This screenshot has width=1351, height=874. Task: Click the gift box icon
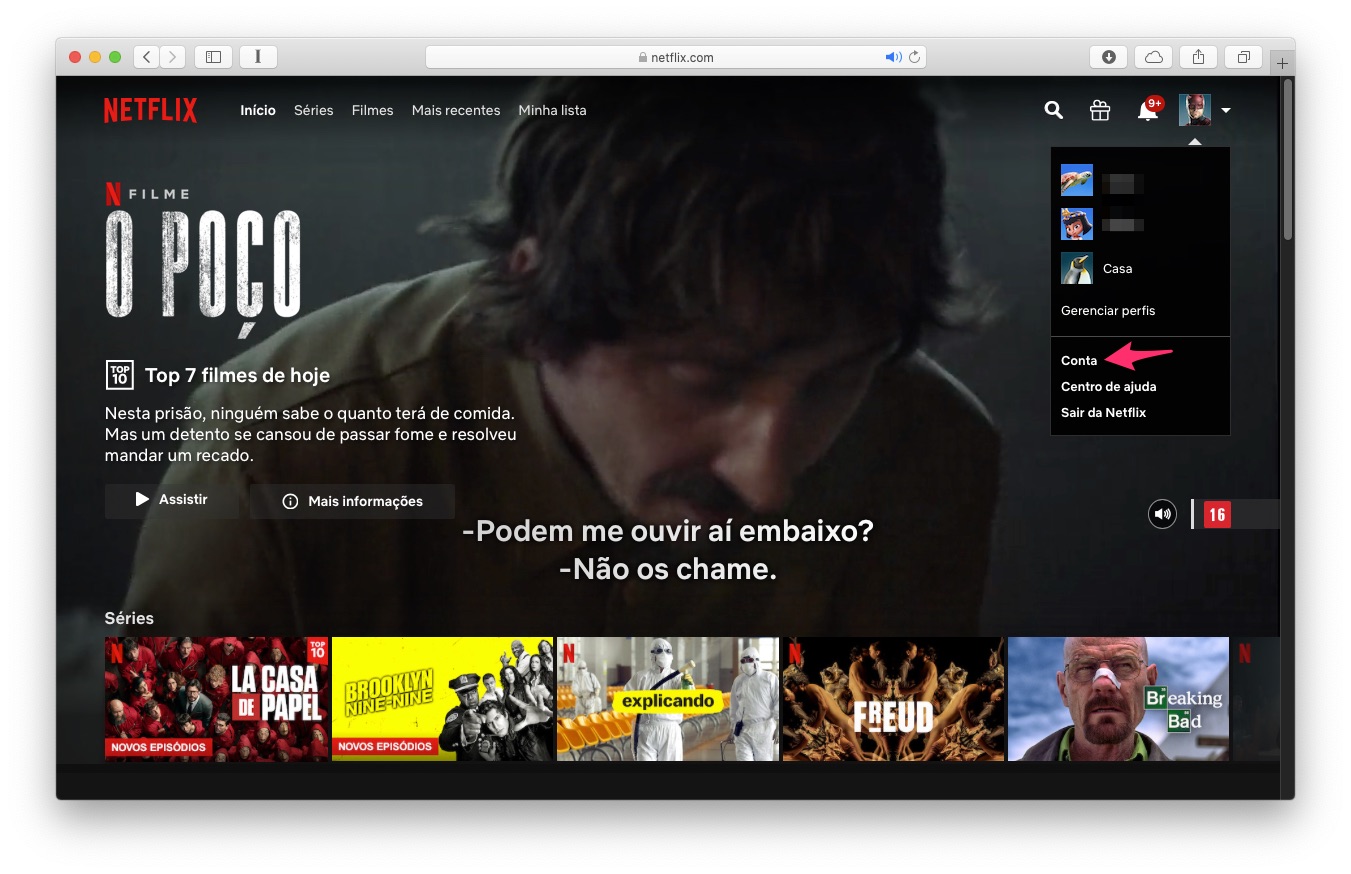pyautogui.click(x=1100, y=110)
